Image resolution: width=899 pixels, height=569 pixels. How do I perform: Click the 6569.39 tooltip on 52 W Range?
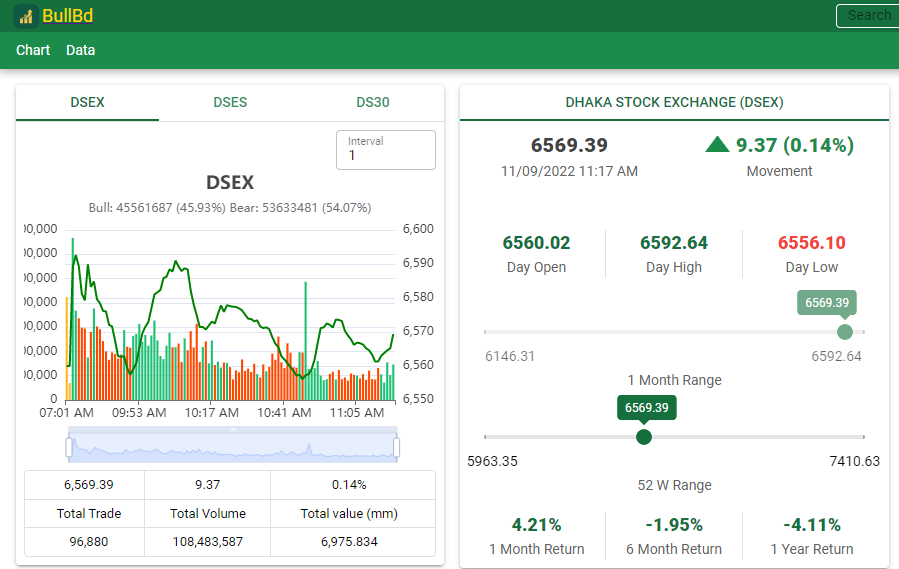tap(647, 407)
